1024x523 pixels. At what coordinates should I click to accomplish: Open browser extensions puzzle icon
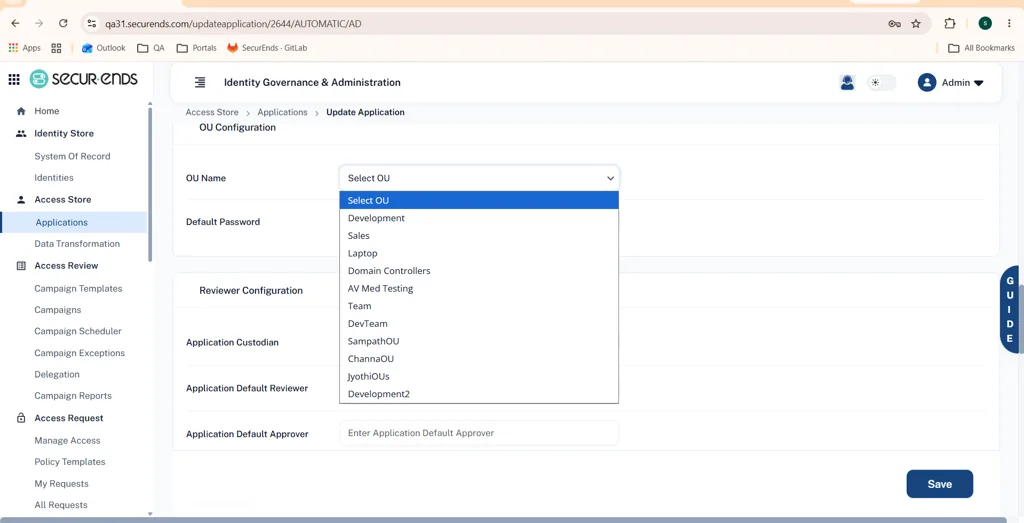950,24
